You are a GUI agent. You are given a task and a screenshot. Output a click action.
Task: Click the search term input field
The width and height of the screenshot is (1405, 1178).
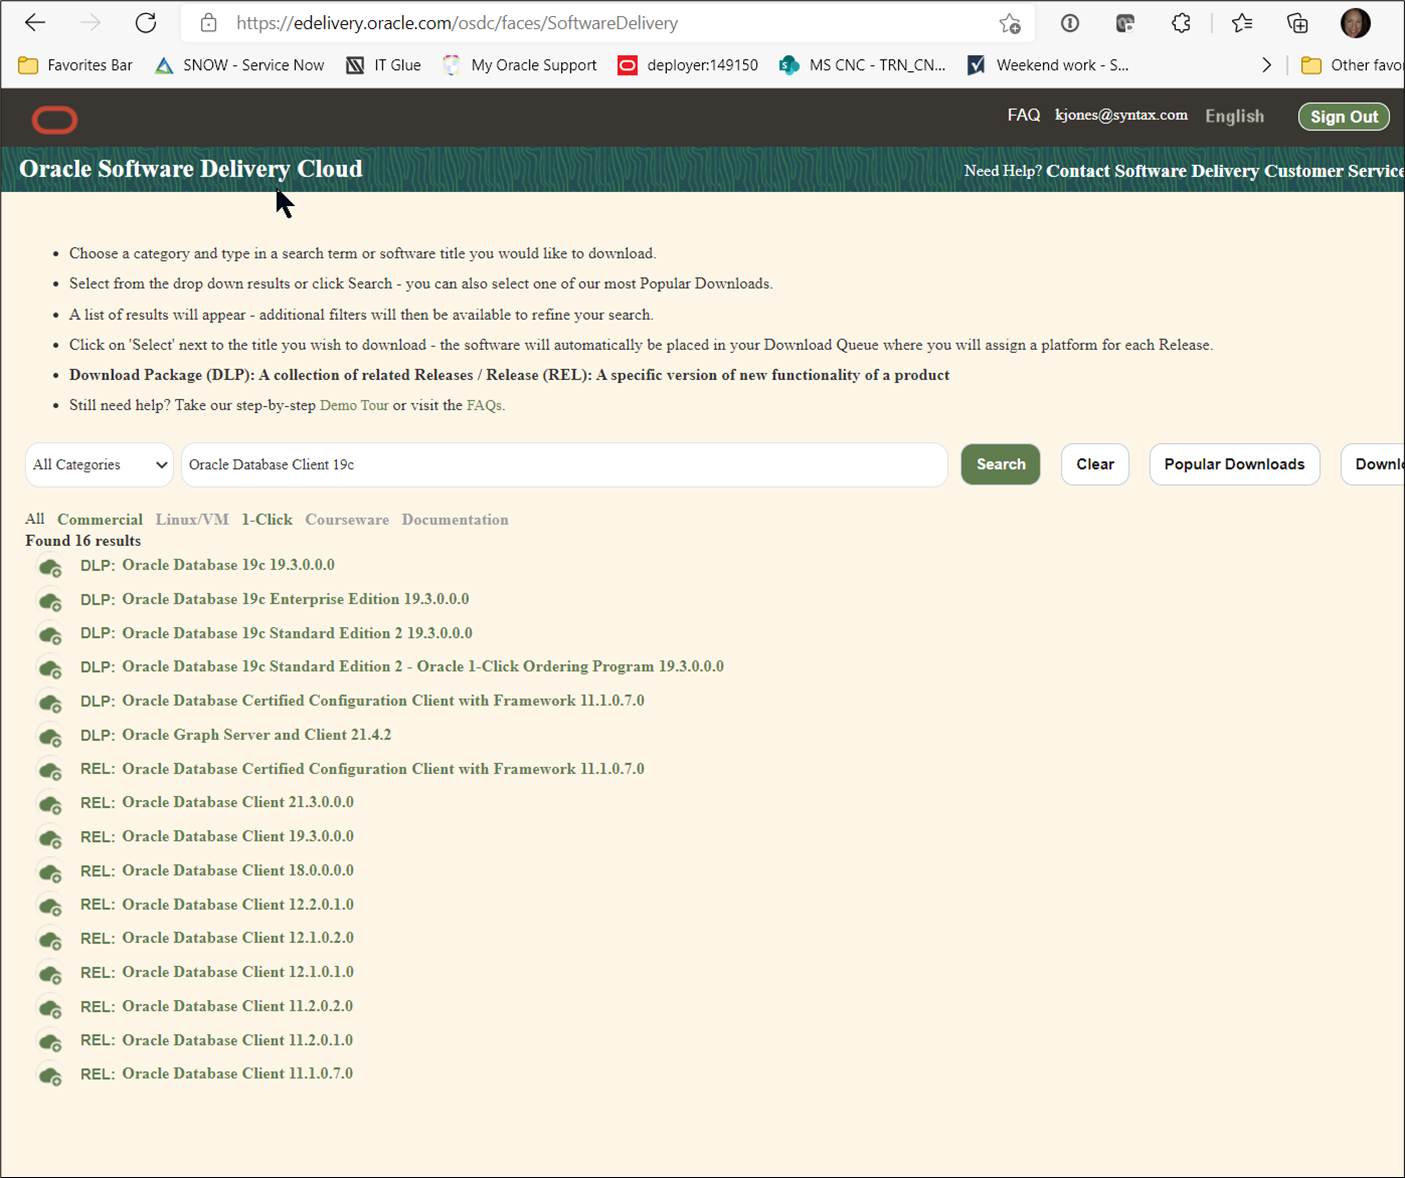point(564,465)
